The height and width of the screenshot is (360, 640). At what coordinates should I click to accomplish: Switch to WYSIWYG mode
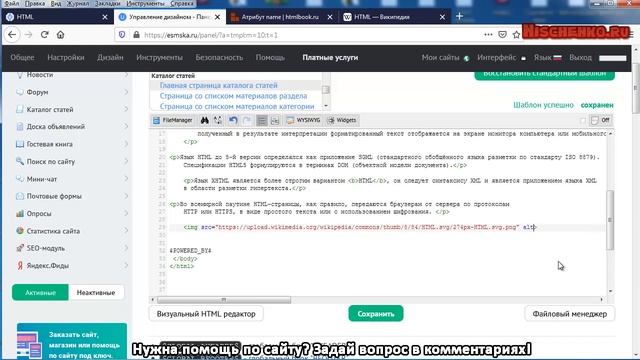click(x=303, y=120)
